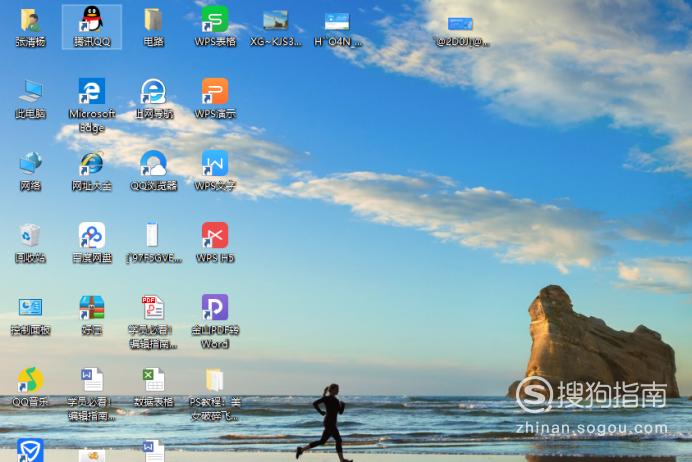Click the 网络 network icon
The height and width of the screenshot is (462, 692).
[x=30, y=163]
